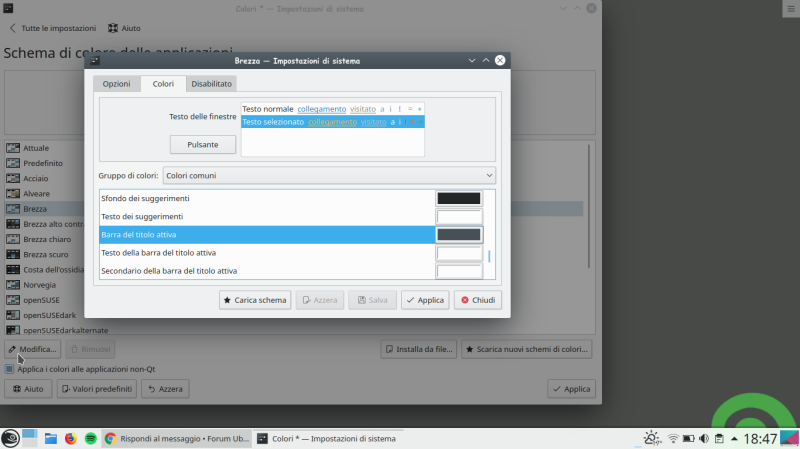
Task: Open the volume control tray icon
Action: click(704, 438)
